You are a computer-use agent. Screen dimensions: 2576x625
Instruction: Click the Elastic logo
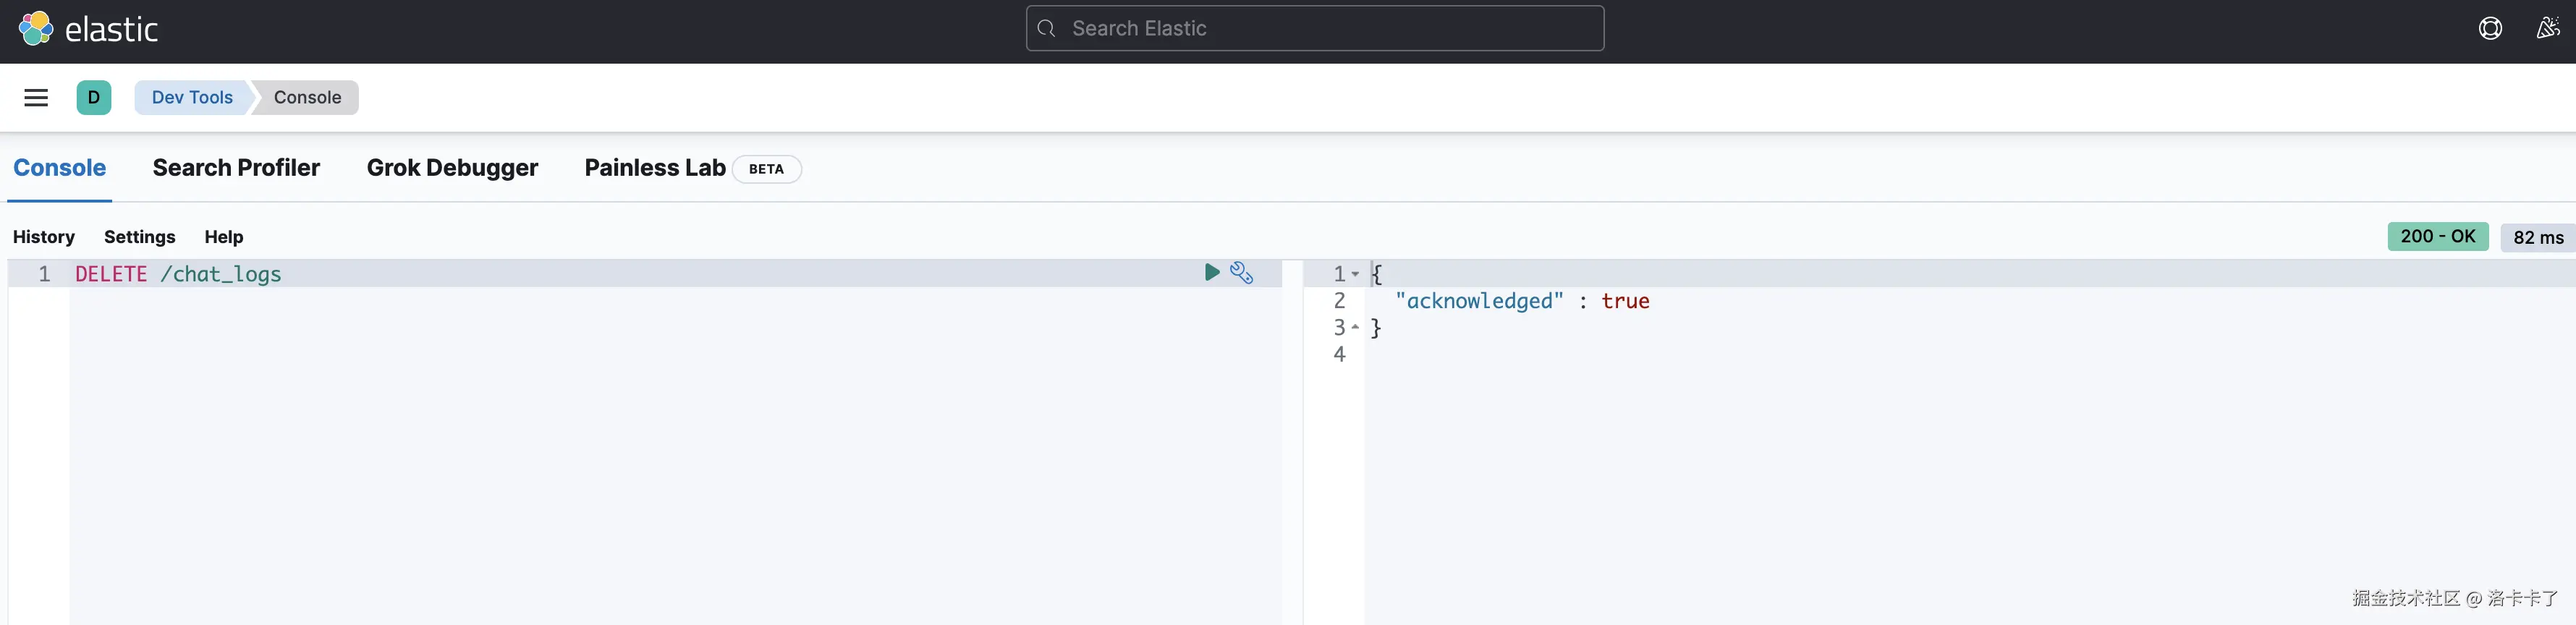pos(88,29)
